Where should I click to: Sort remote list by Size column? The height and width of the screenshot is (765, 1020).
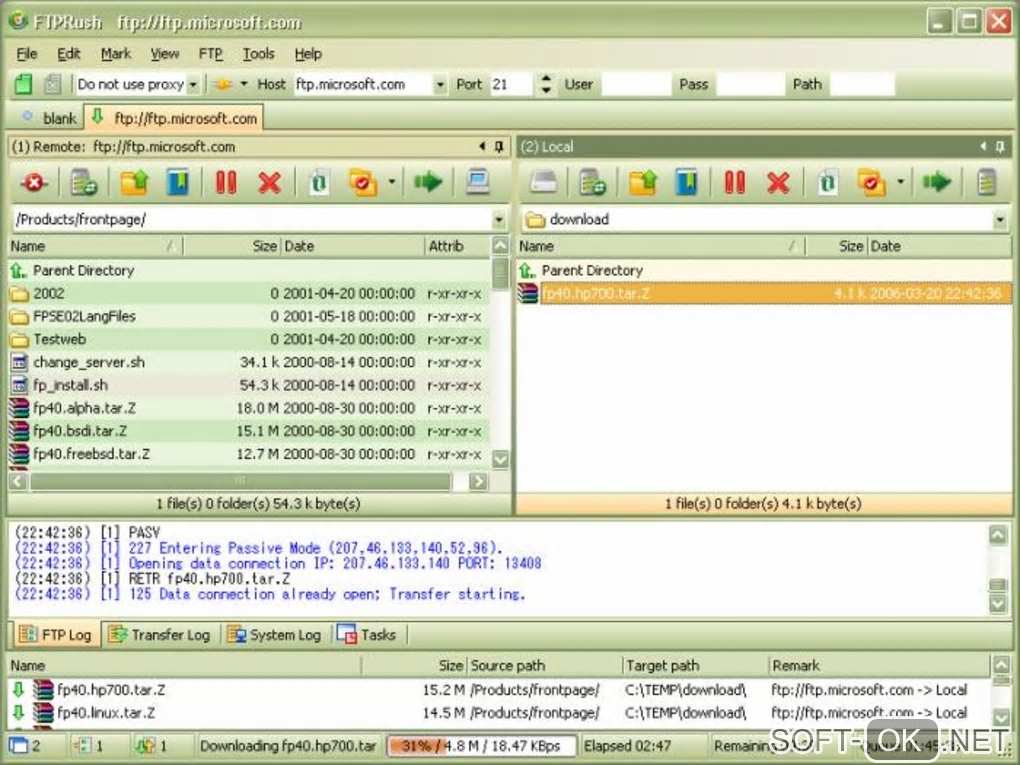click(x=232, y=247)
